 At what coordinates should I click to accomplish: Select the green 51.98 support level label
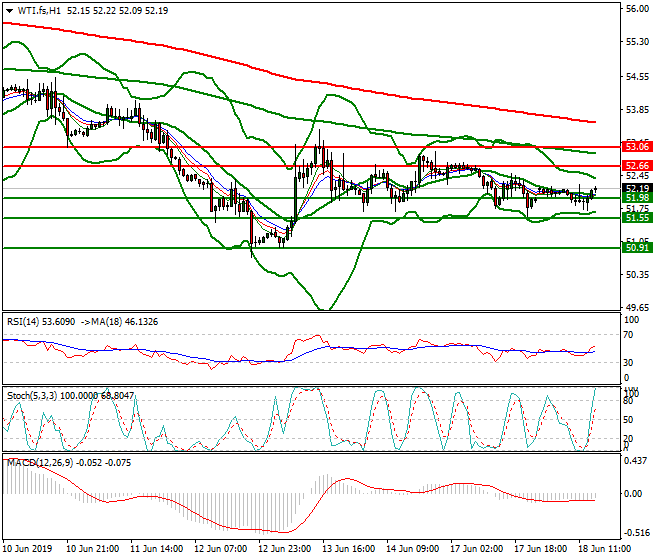637,198
